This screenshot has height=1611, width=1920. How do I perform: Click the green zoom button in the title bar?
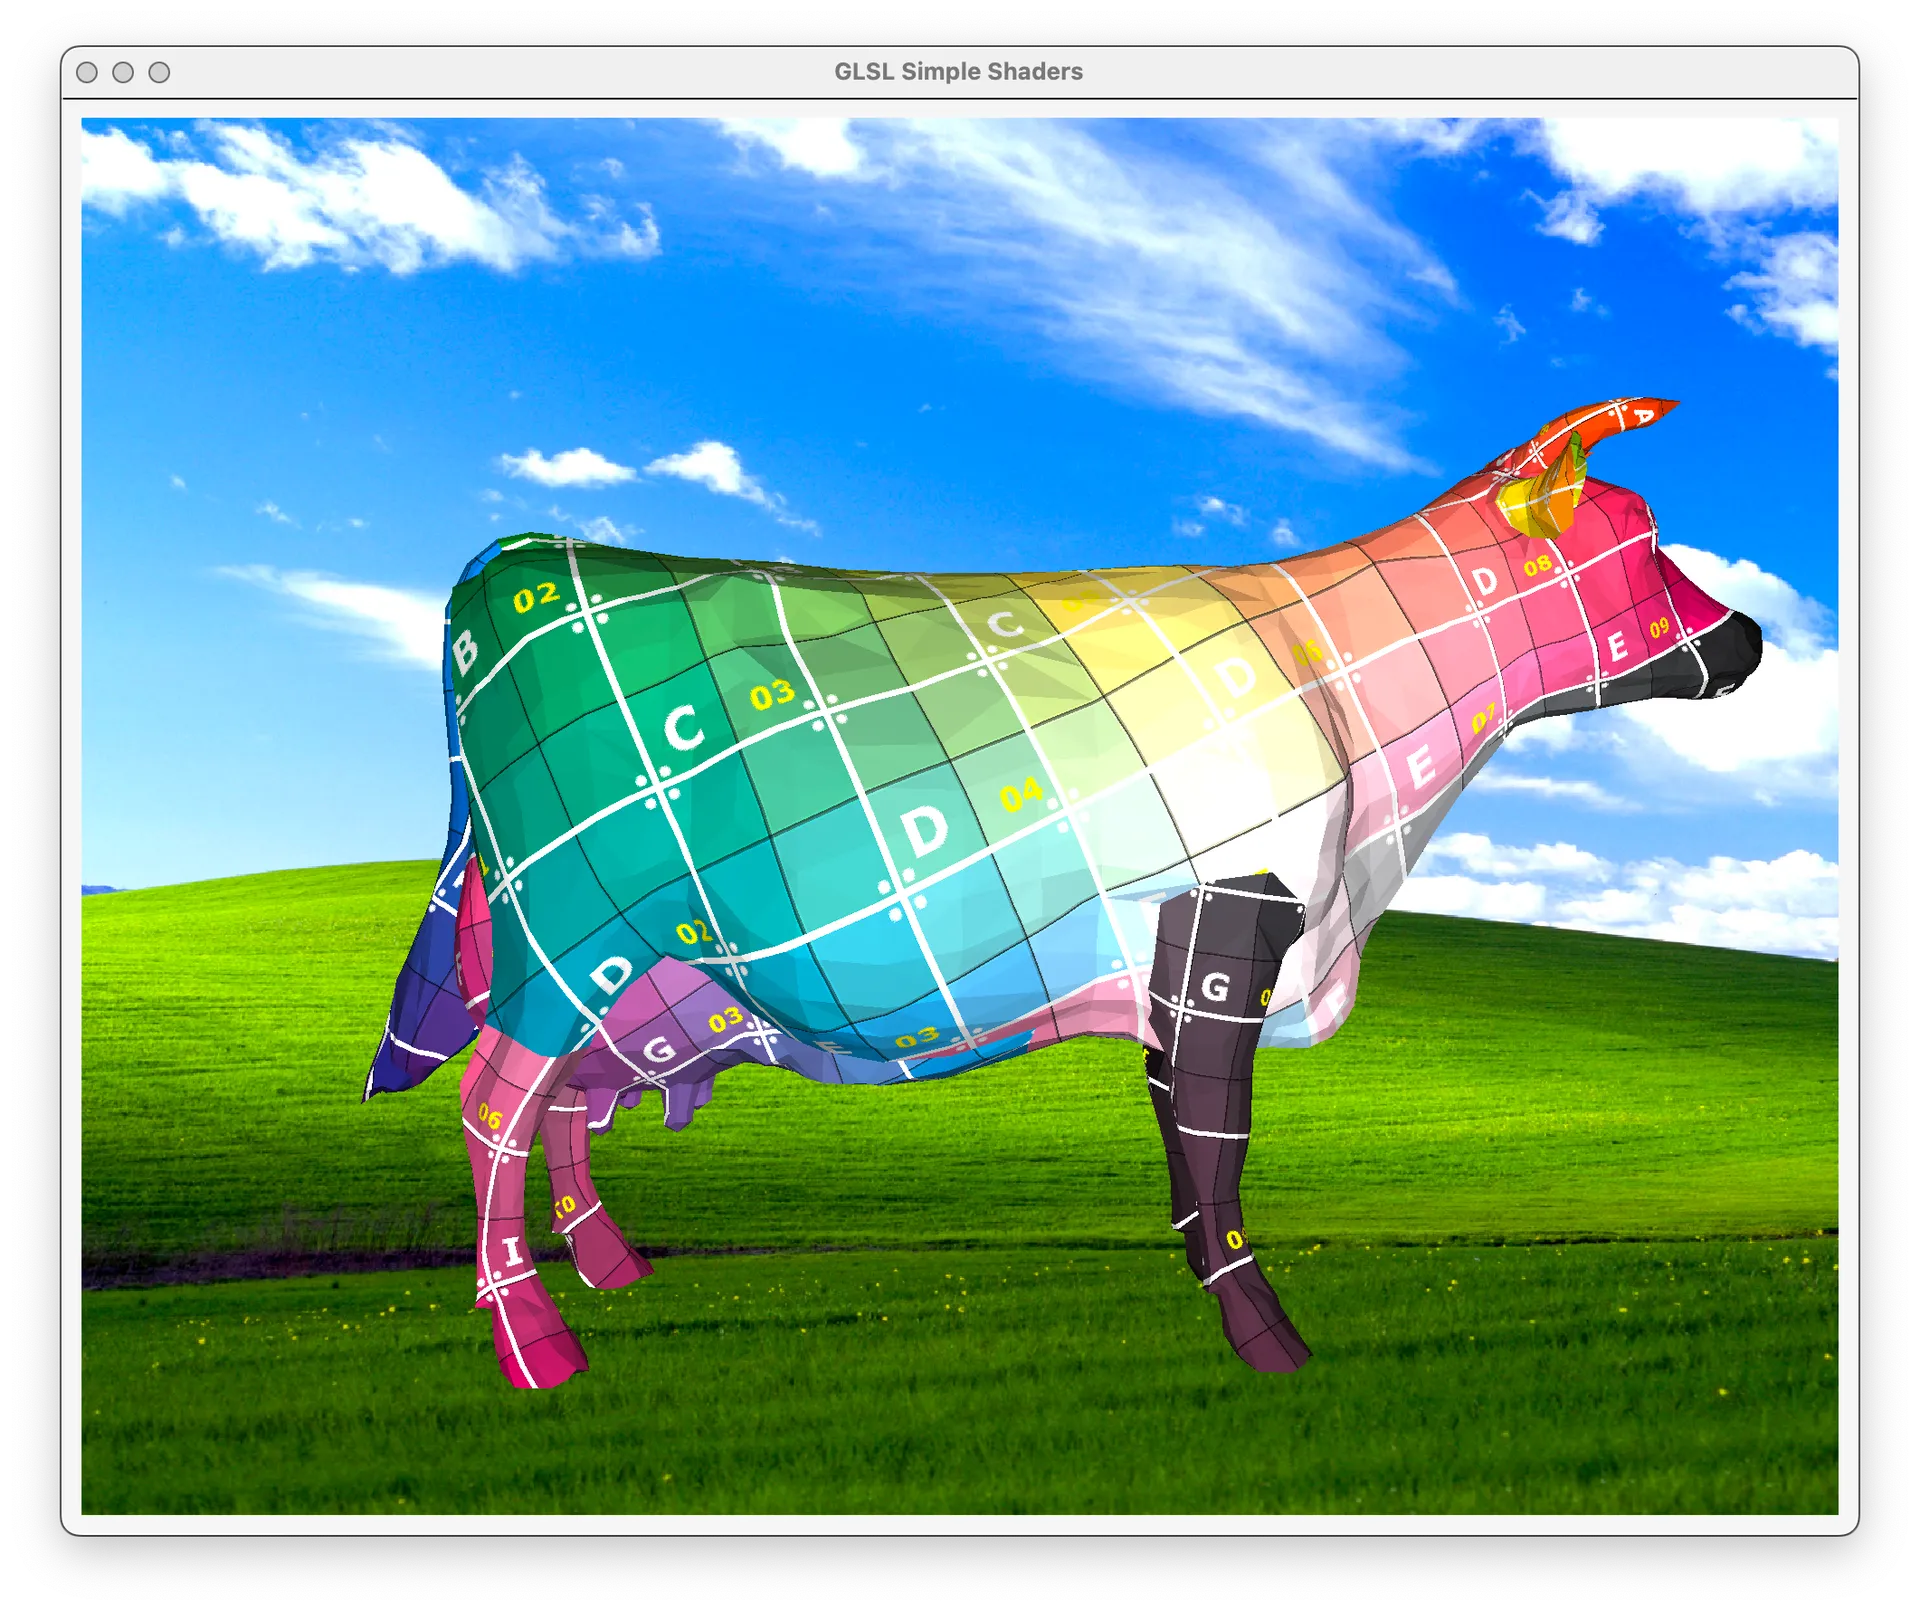click(160, 71)
